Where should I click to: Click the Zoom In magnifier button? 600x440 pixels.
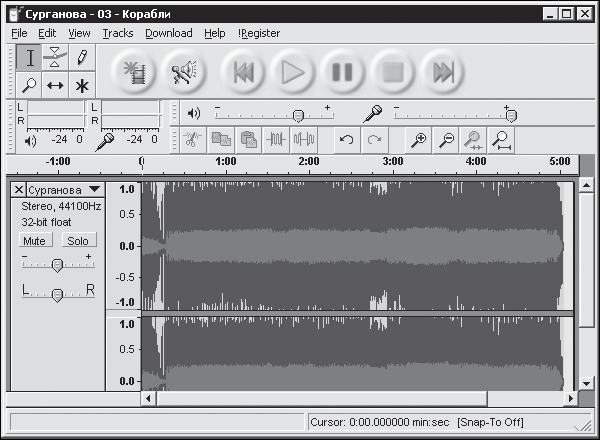coord(418,140)
